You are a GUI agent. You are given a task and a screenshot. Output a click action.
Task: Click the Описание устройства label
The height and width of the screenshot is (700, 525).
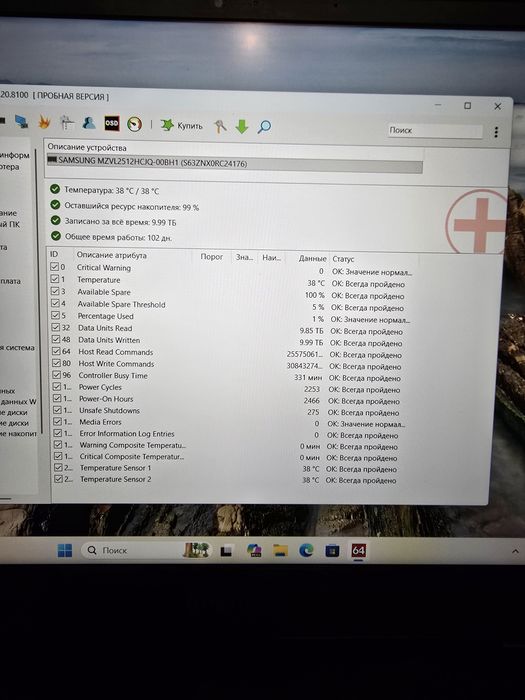coord(87,147)
